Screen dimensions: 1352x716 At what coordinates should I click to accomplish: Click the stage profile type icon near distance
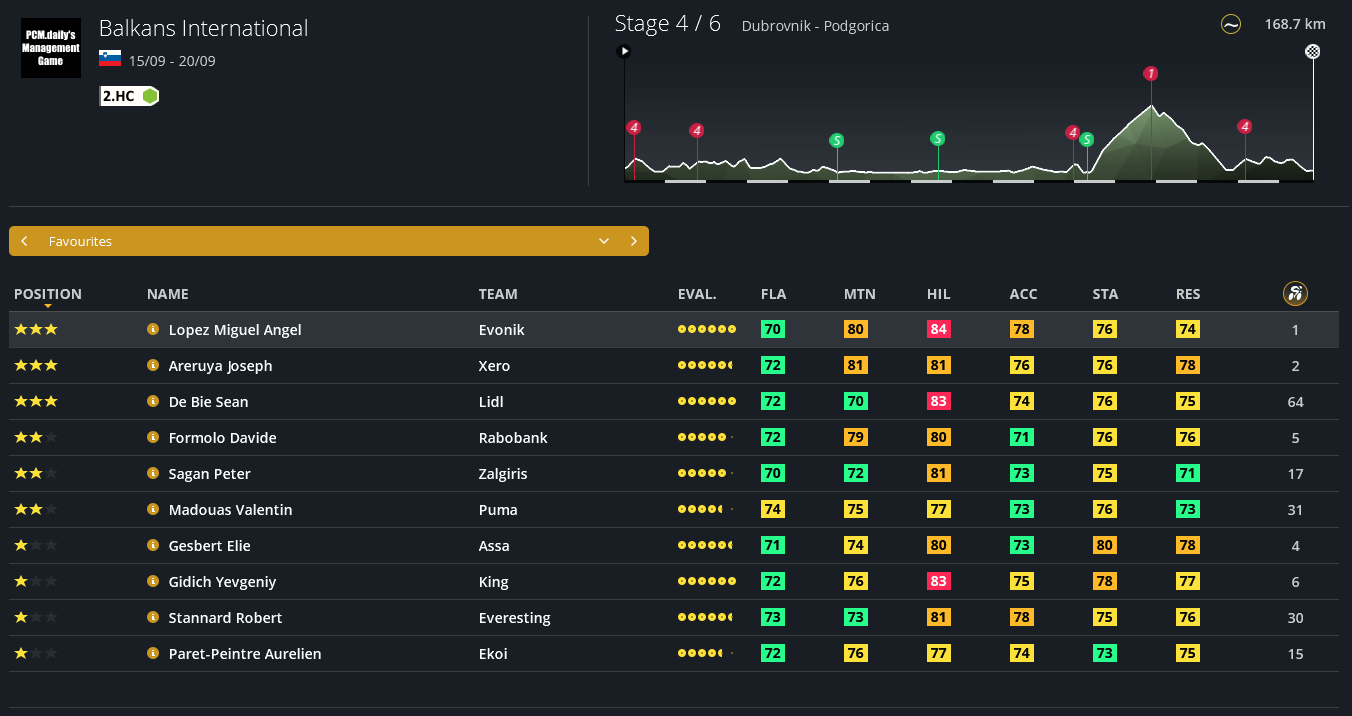(1231, 25)
